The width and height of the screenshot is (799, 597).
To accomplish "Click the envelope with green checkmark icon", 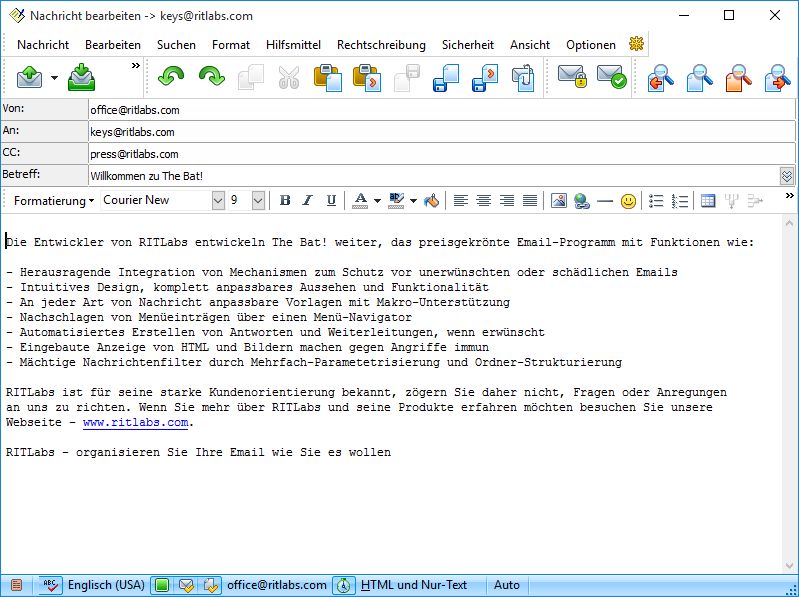I will (611, 77).
